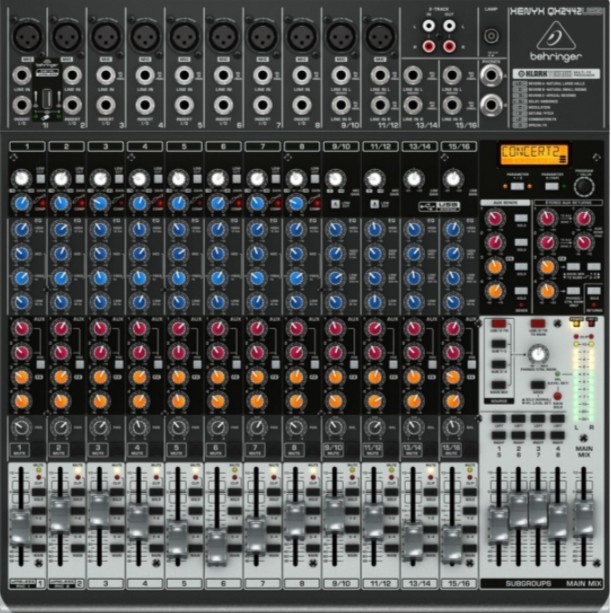The image size is (611, 613).
Task: Click channel 13/14 EQ LOW knob
Action: tap(414, 302)
